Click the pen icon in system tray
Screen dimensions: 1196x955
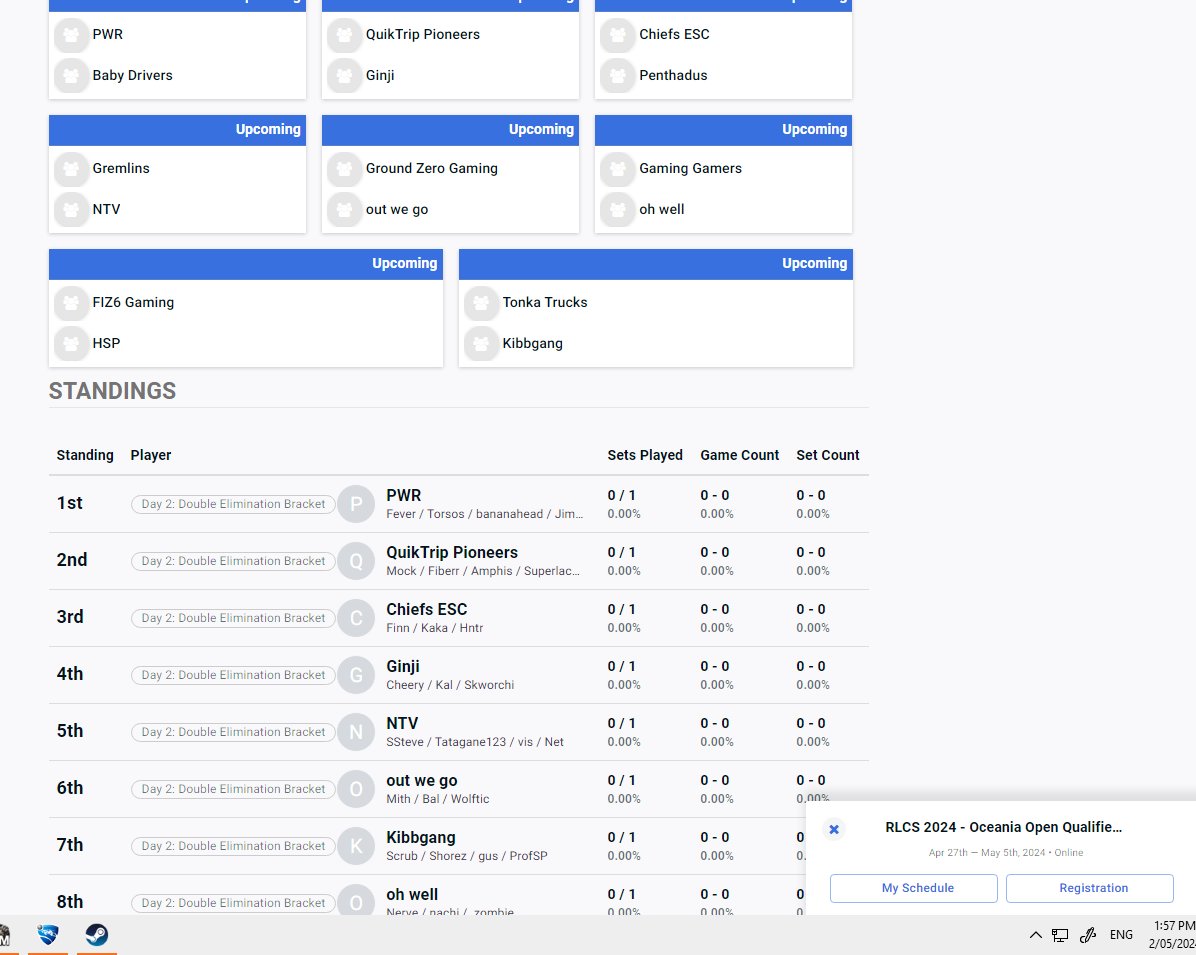point(1088,935)
